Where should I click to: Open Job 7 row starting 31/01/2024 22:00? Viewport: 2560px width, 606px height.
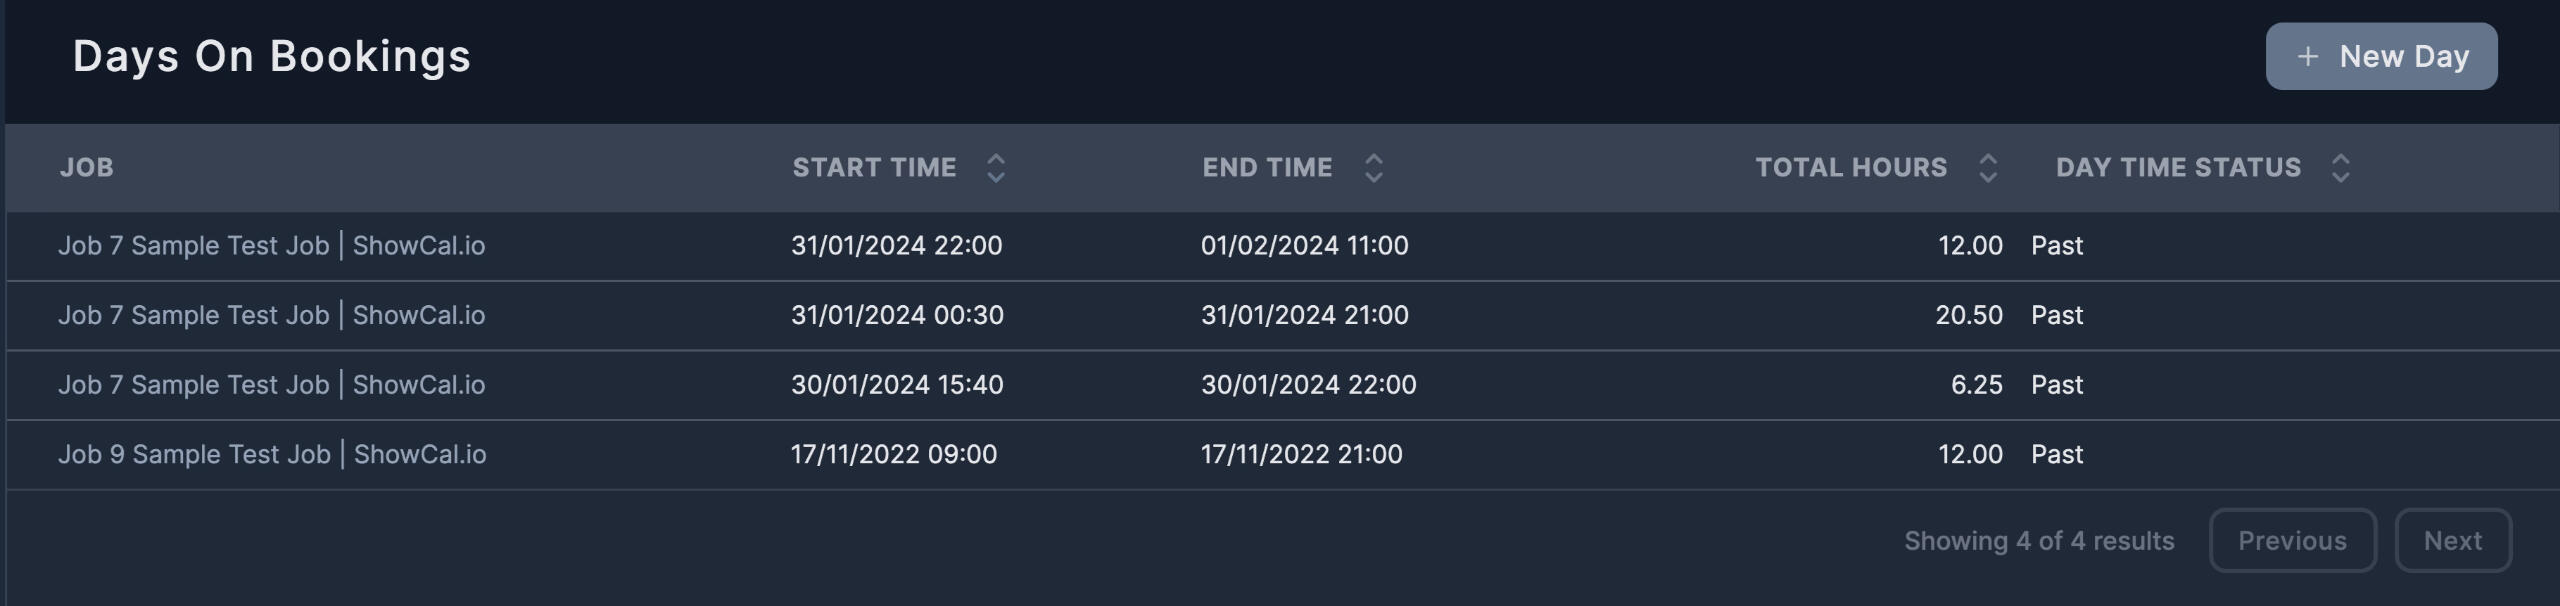271,246
